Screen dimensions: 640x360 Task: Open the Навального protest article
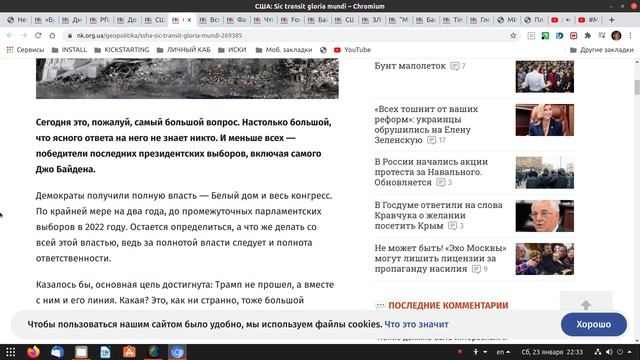[431, 172]
